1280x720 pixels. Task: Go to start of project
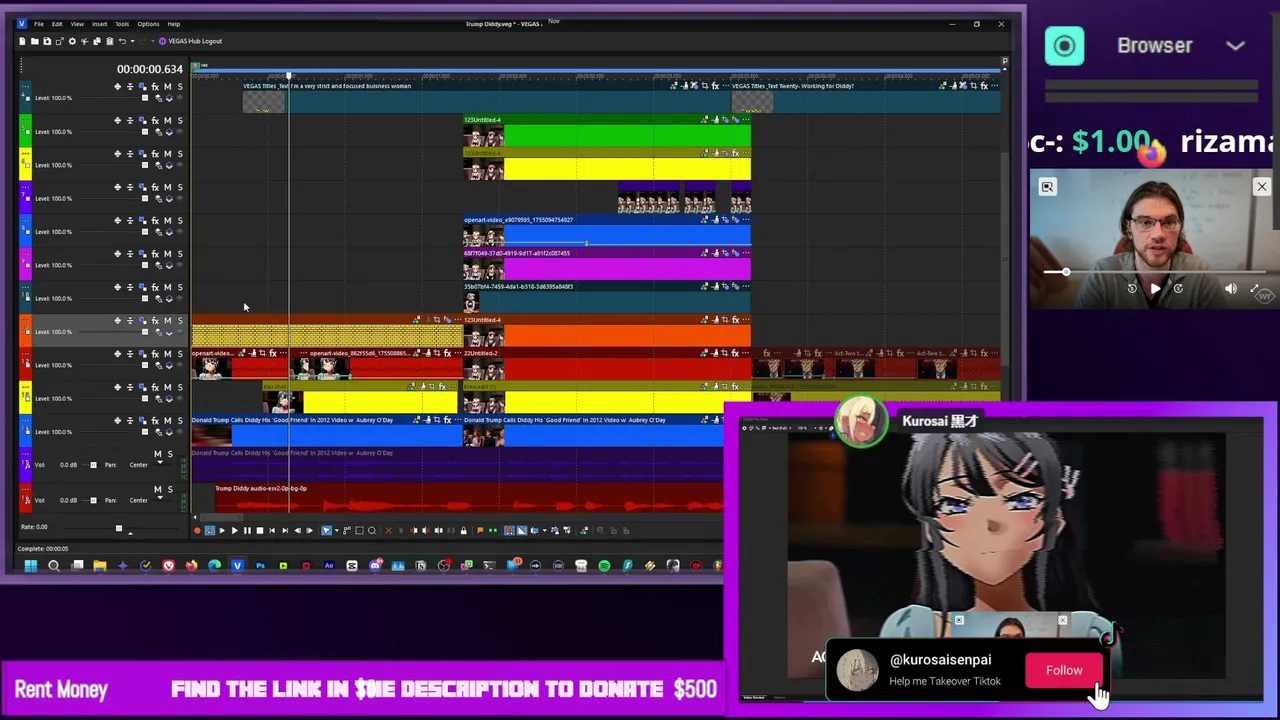272,530
